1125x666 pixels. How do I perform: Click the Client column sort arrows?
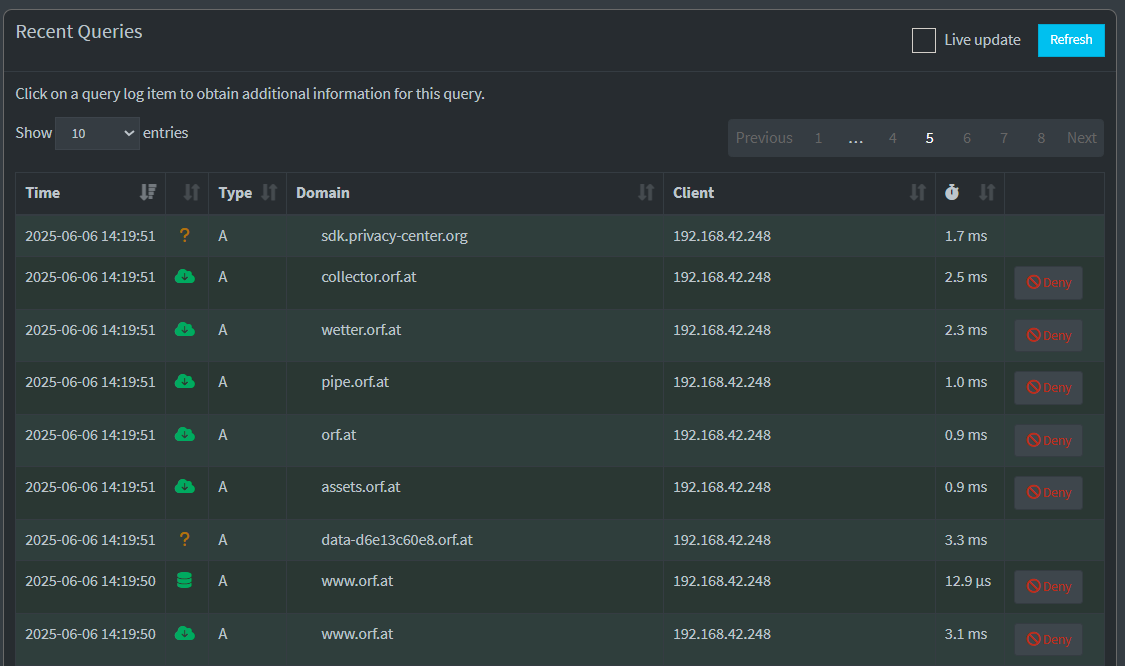click(917, 193)
